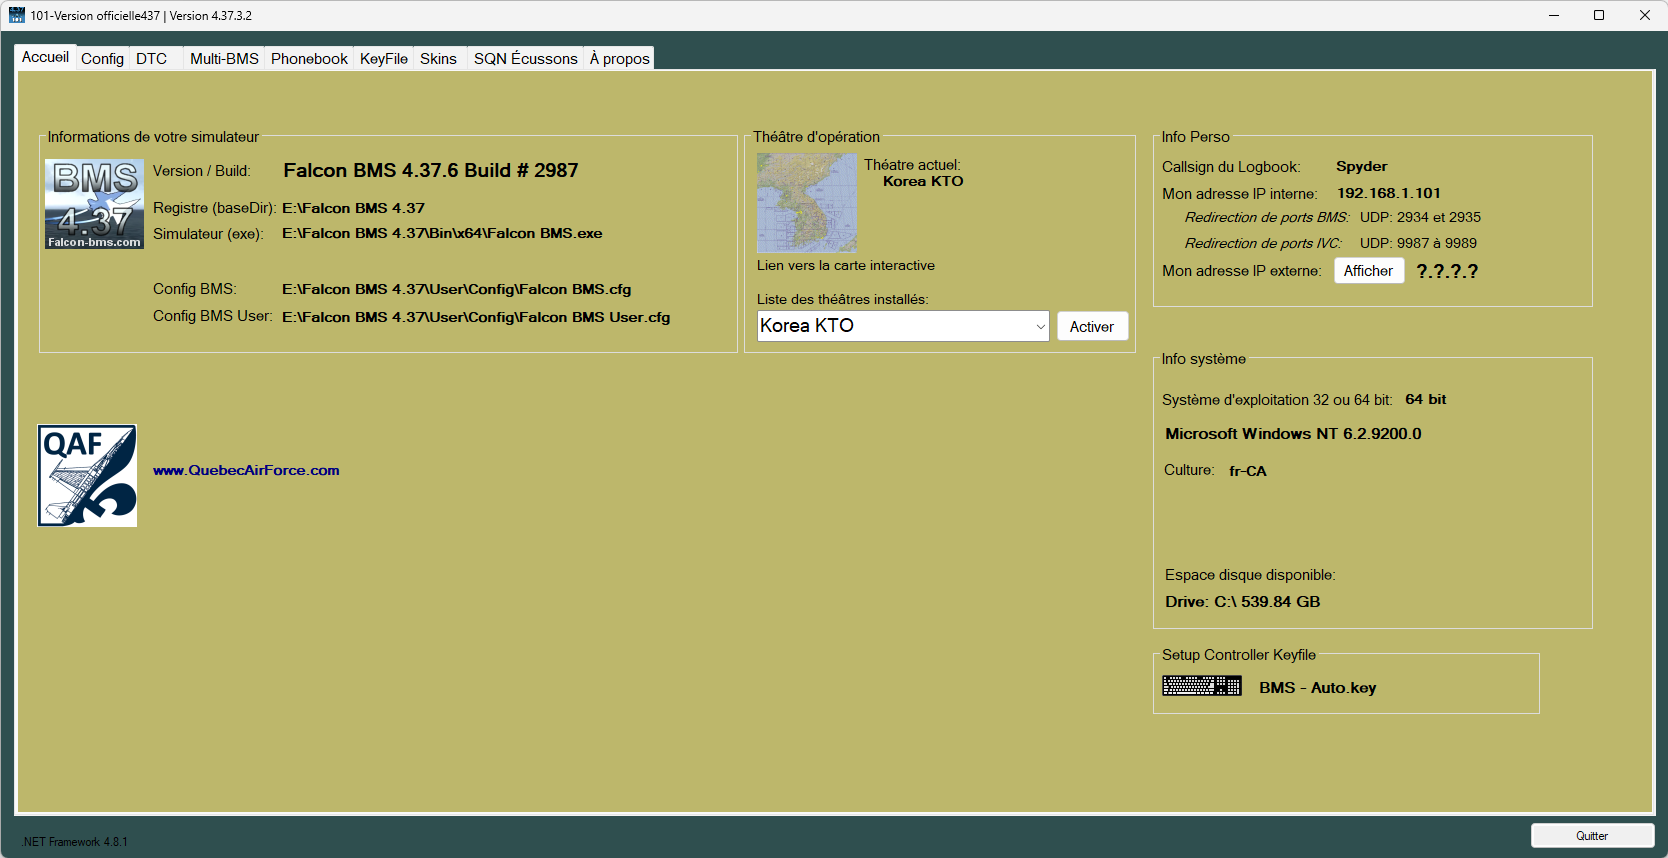The width and height of the screenshot is (1668, 858).
Task: Open the Phonebook tab
Action: point(309,59)
